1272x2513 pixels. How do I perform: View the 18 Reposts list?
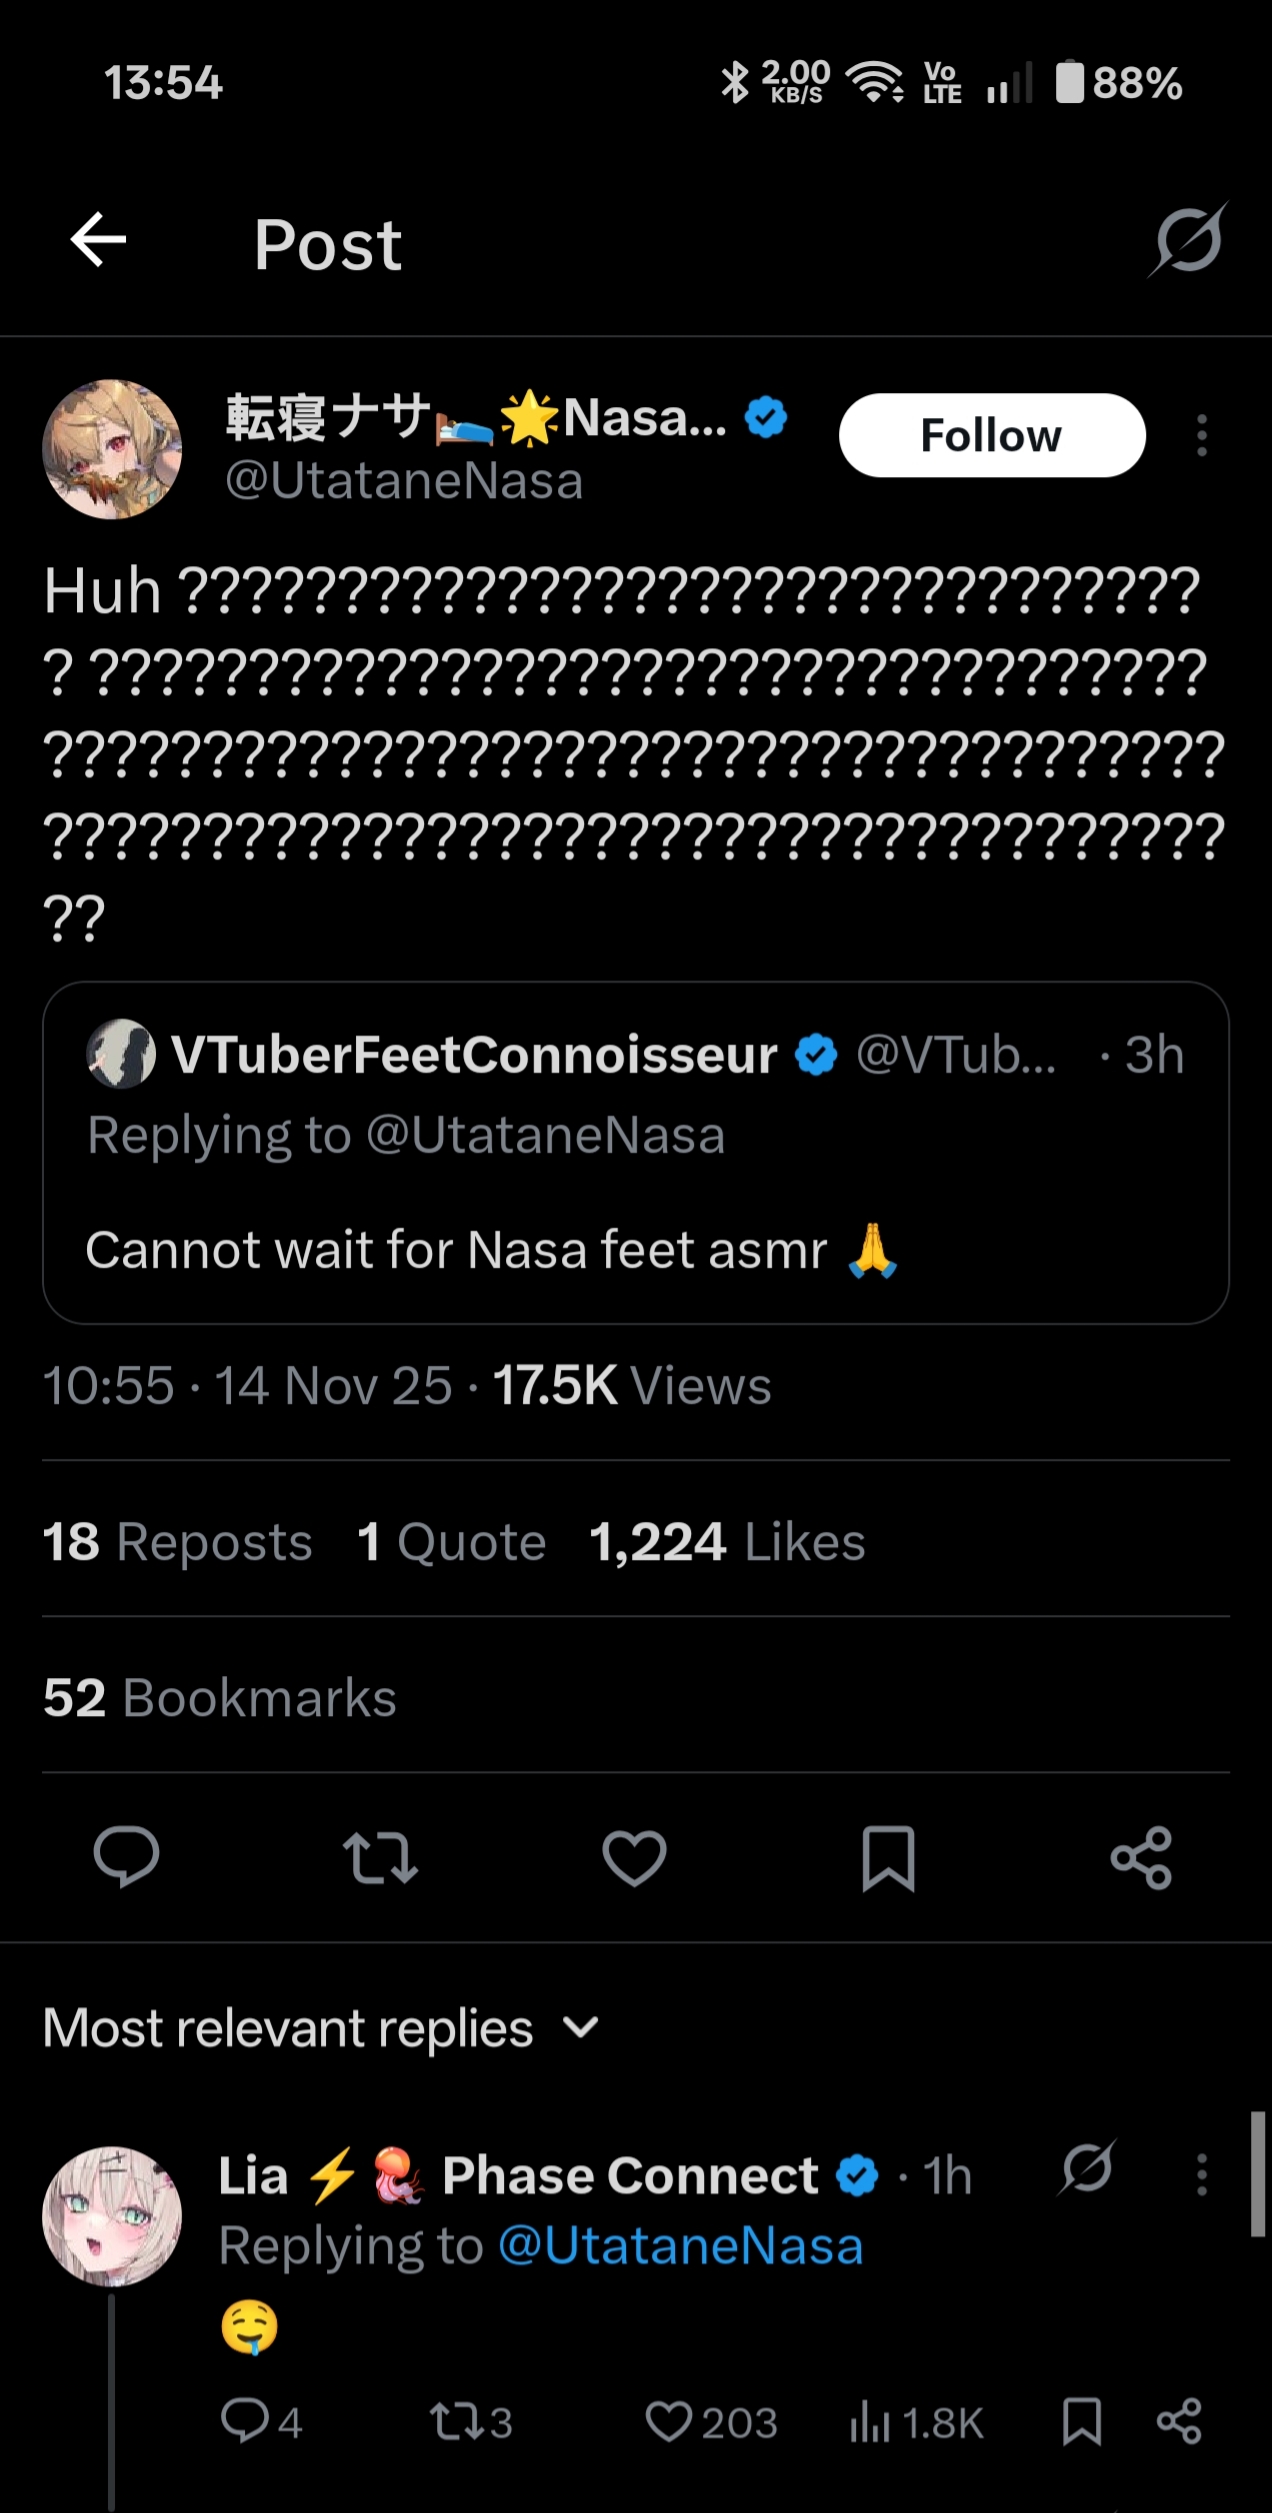[x=177, y=1541]
